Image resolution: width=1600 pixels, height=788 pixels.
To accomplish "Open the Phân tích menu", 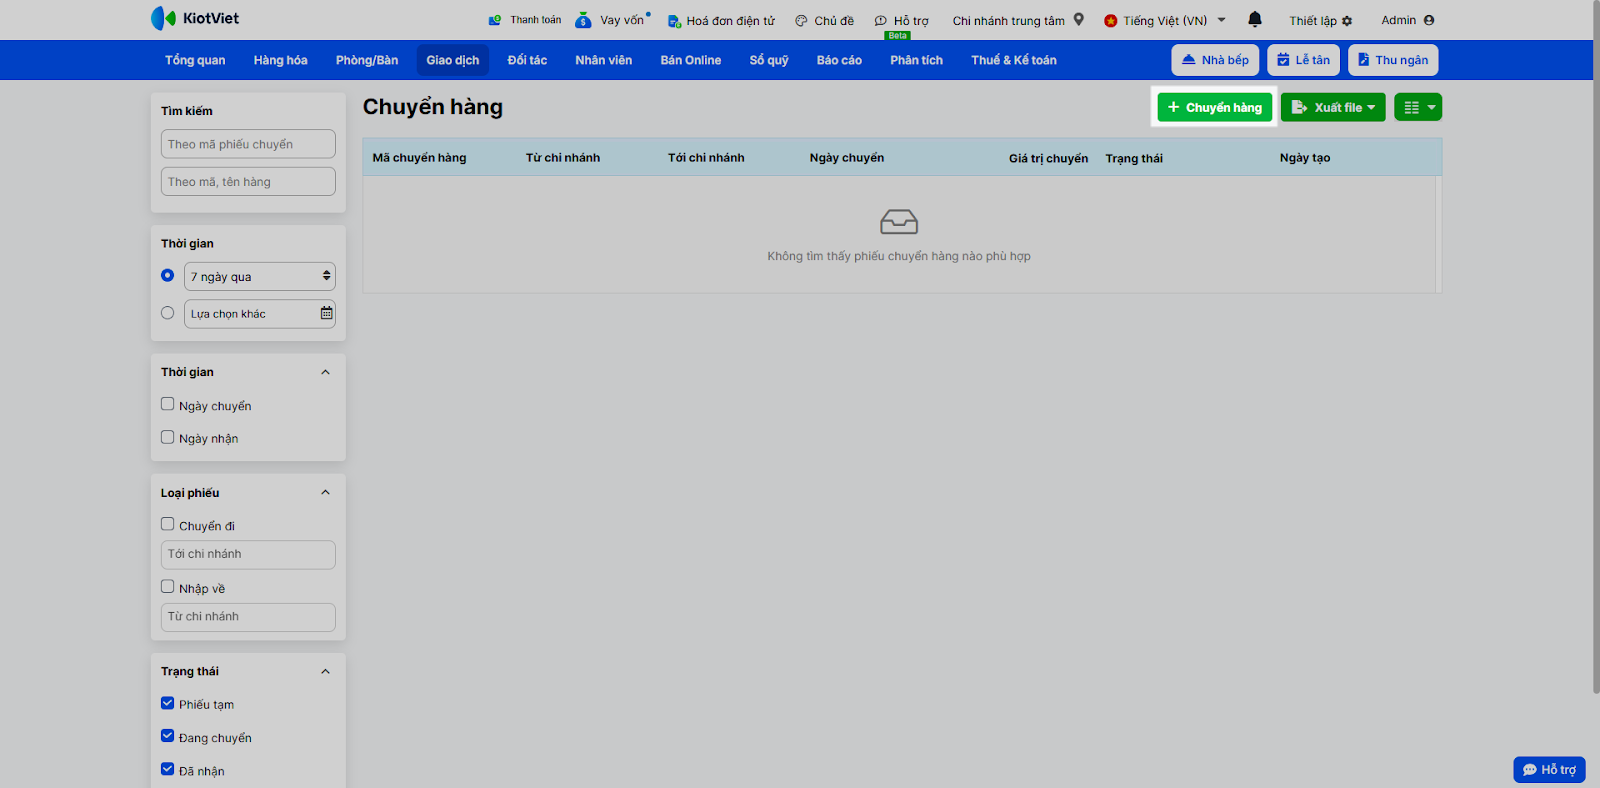I will tap(916, 60).
